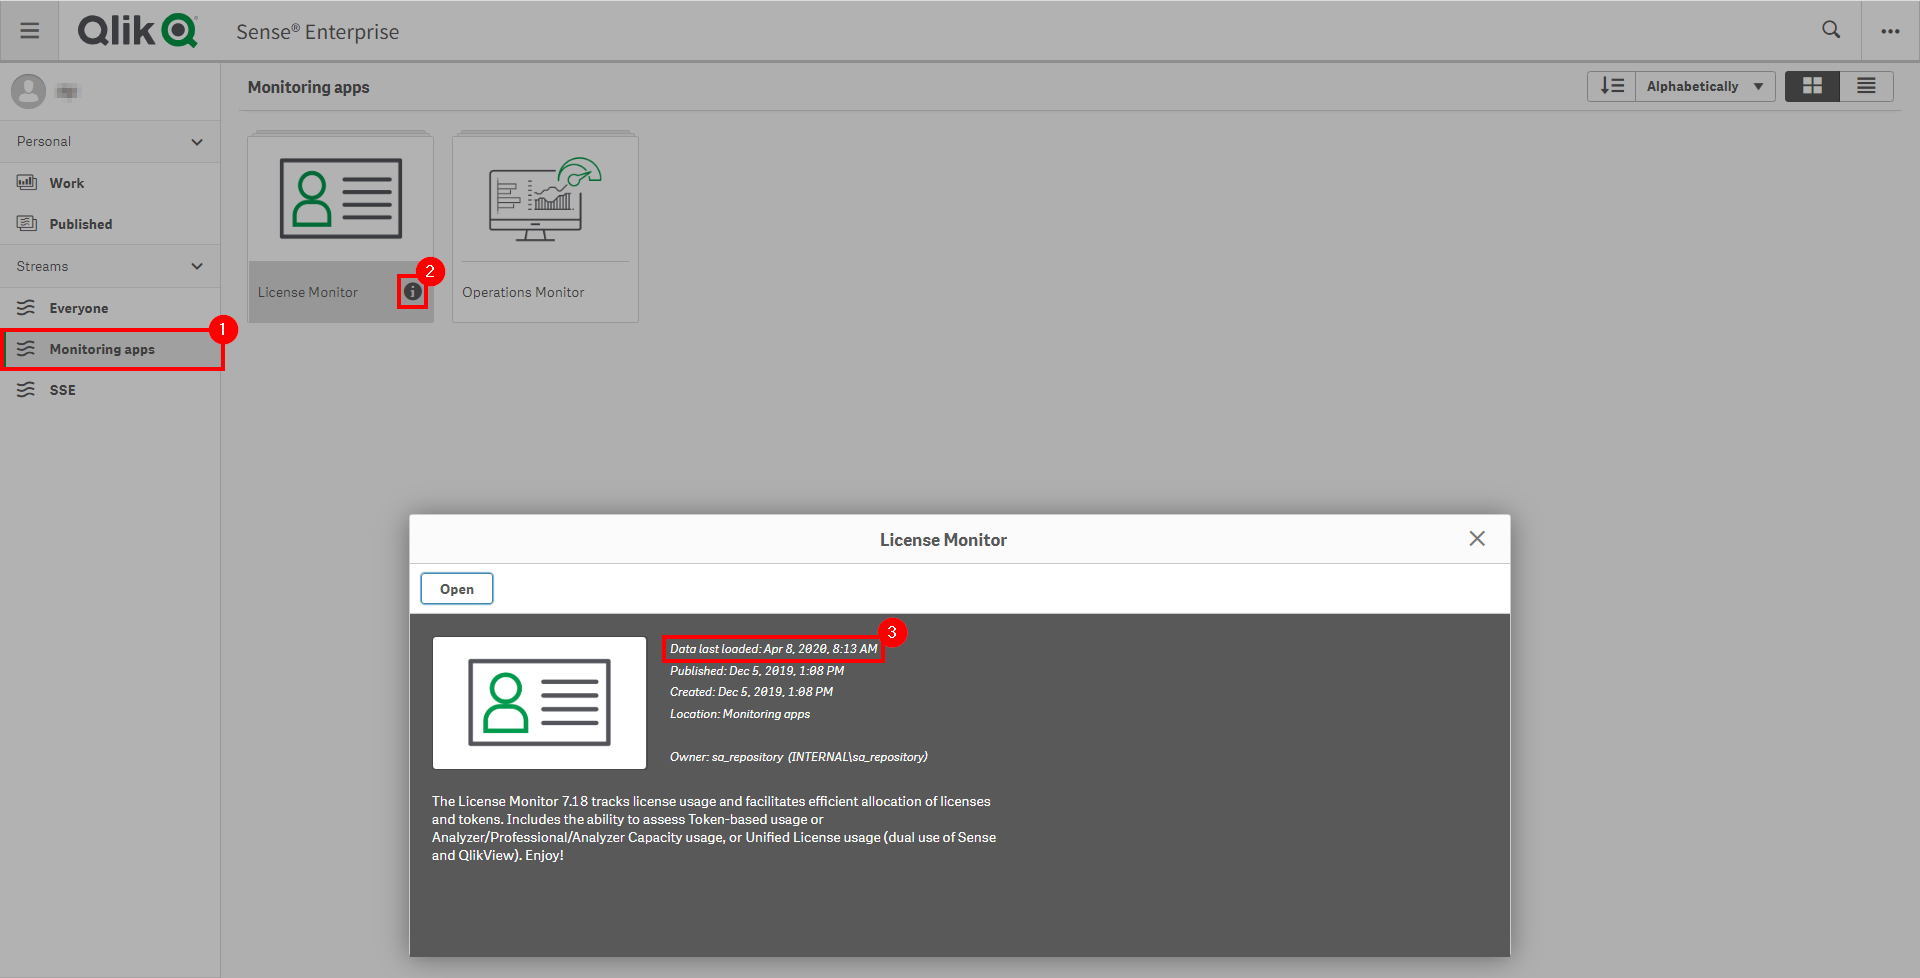The width and height of the screenshot is (1920, 978).
Task: Open the more options ellipsis menu
Action: tap(1890, 31)
